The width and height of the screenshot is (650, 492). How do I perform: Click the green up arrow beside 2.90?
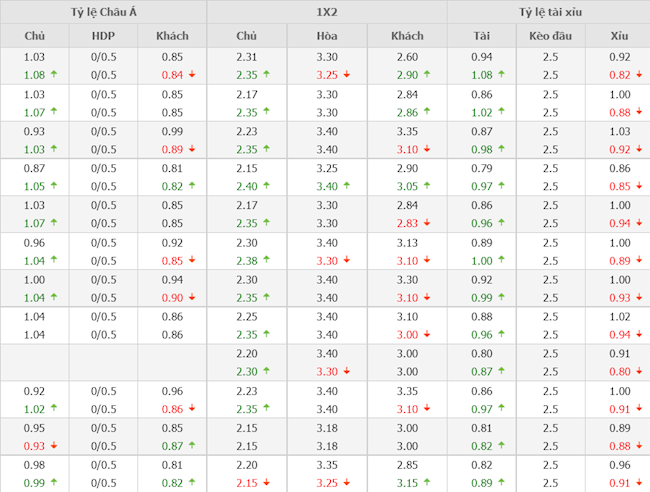[428, 75]
